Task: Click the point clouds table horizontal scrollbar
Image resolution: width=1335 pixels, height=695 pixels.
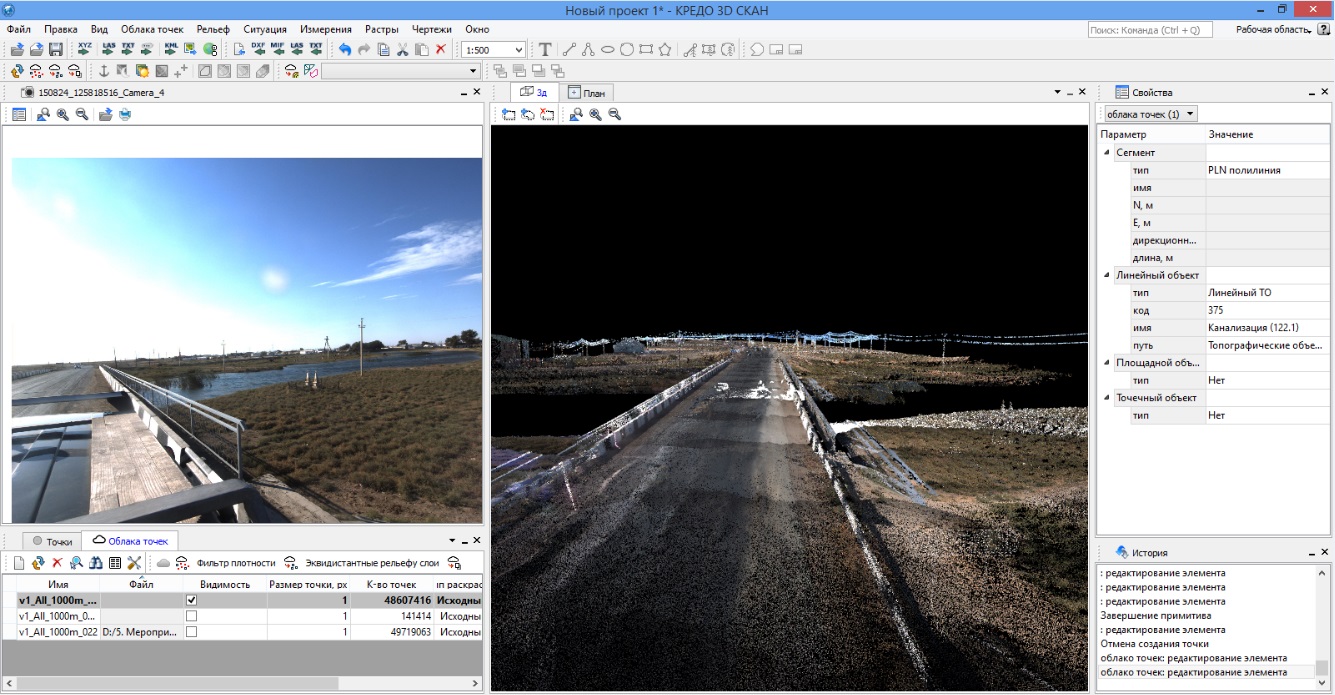Action: [241, 683]
